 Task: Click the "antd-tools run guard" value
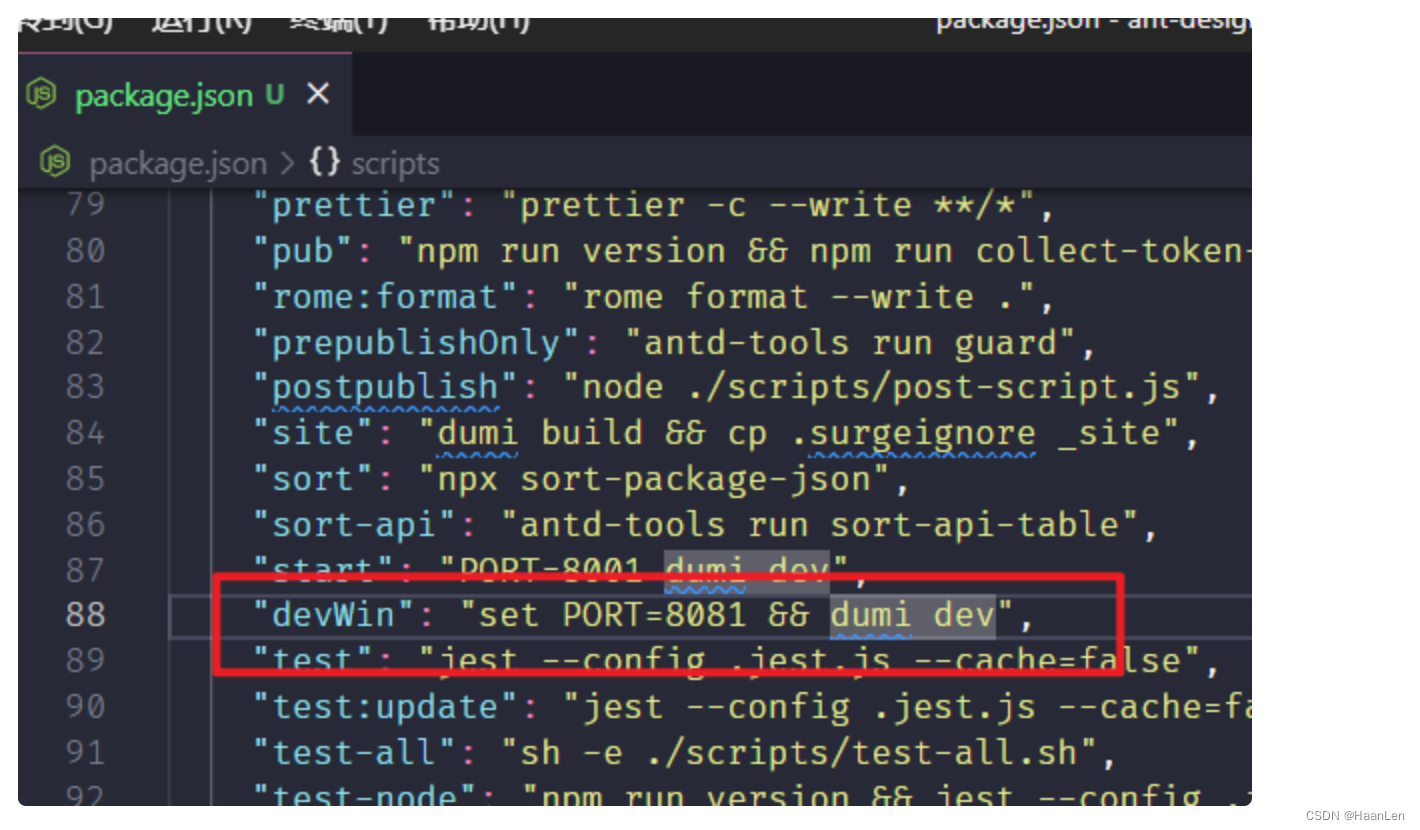pos(850,342)
